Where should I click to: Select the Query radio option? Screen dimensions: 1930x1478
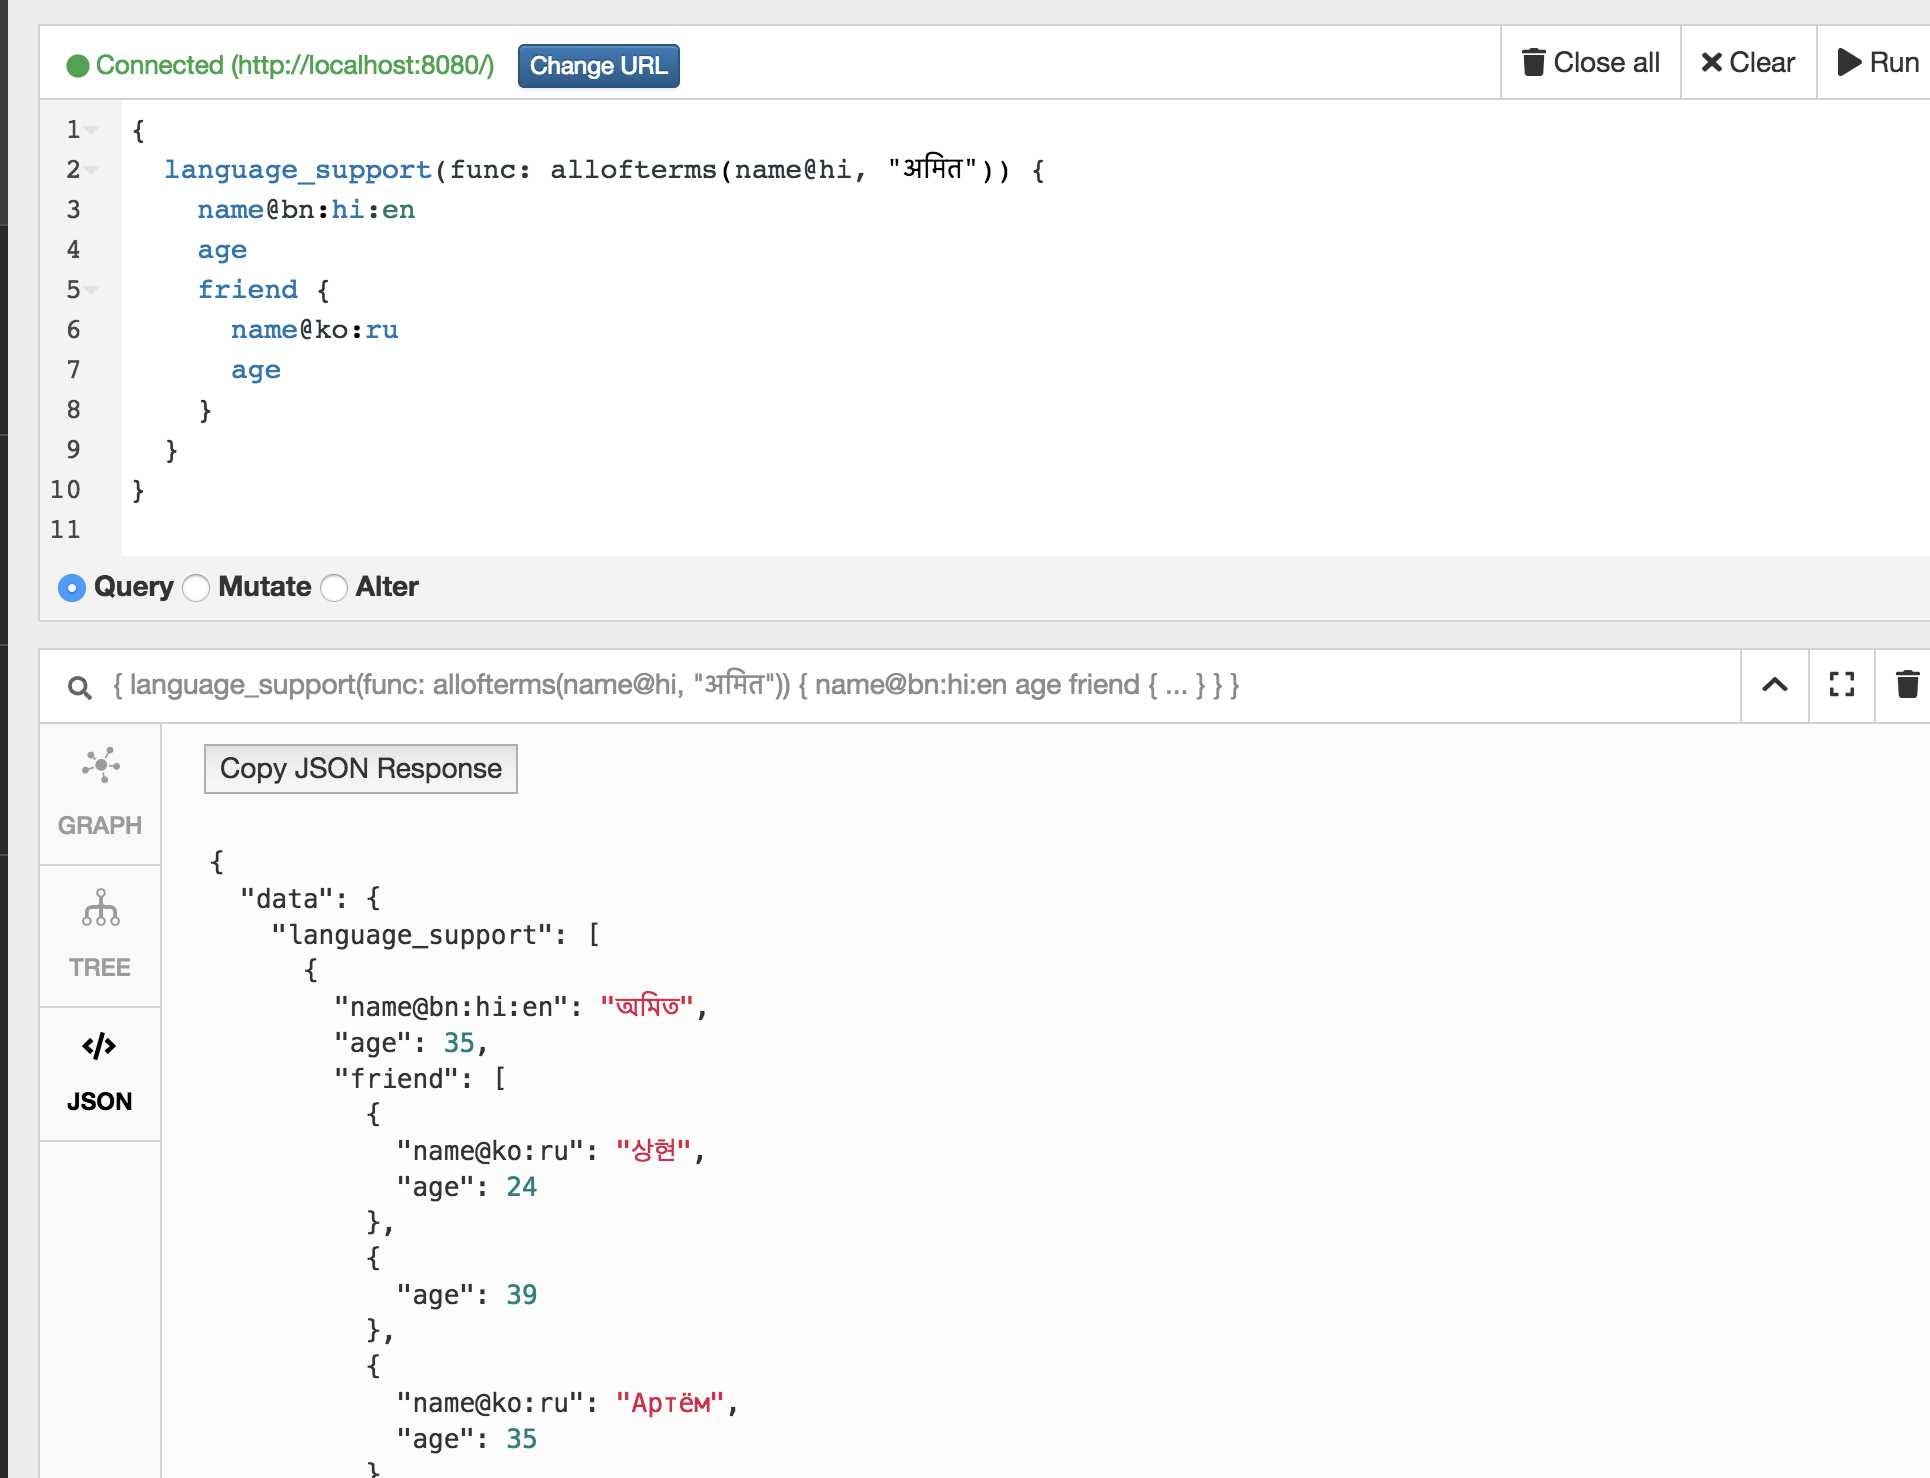[72, 588]
